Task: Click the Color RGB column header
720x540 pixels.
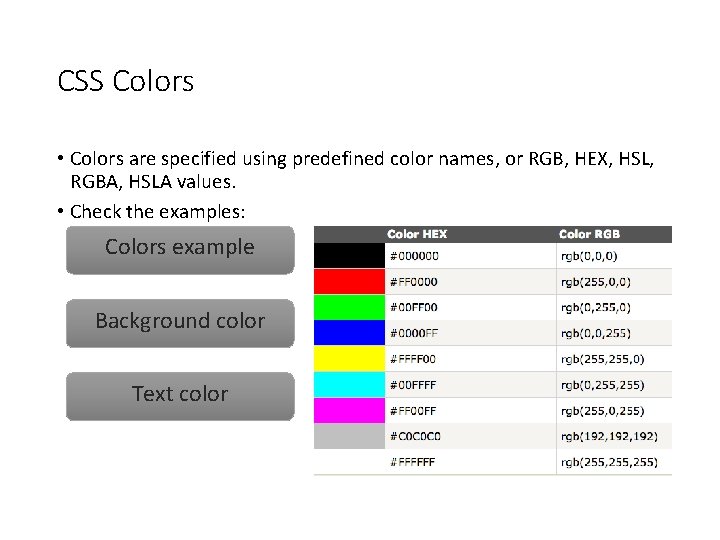Action: [589, 234]
